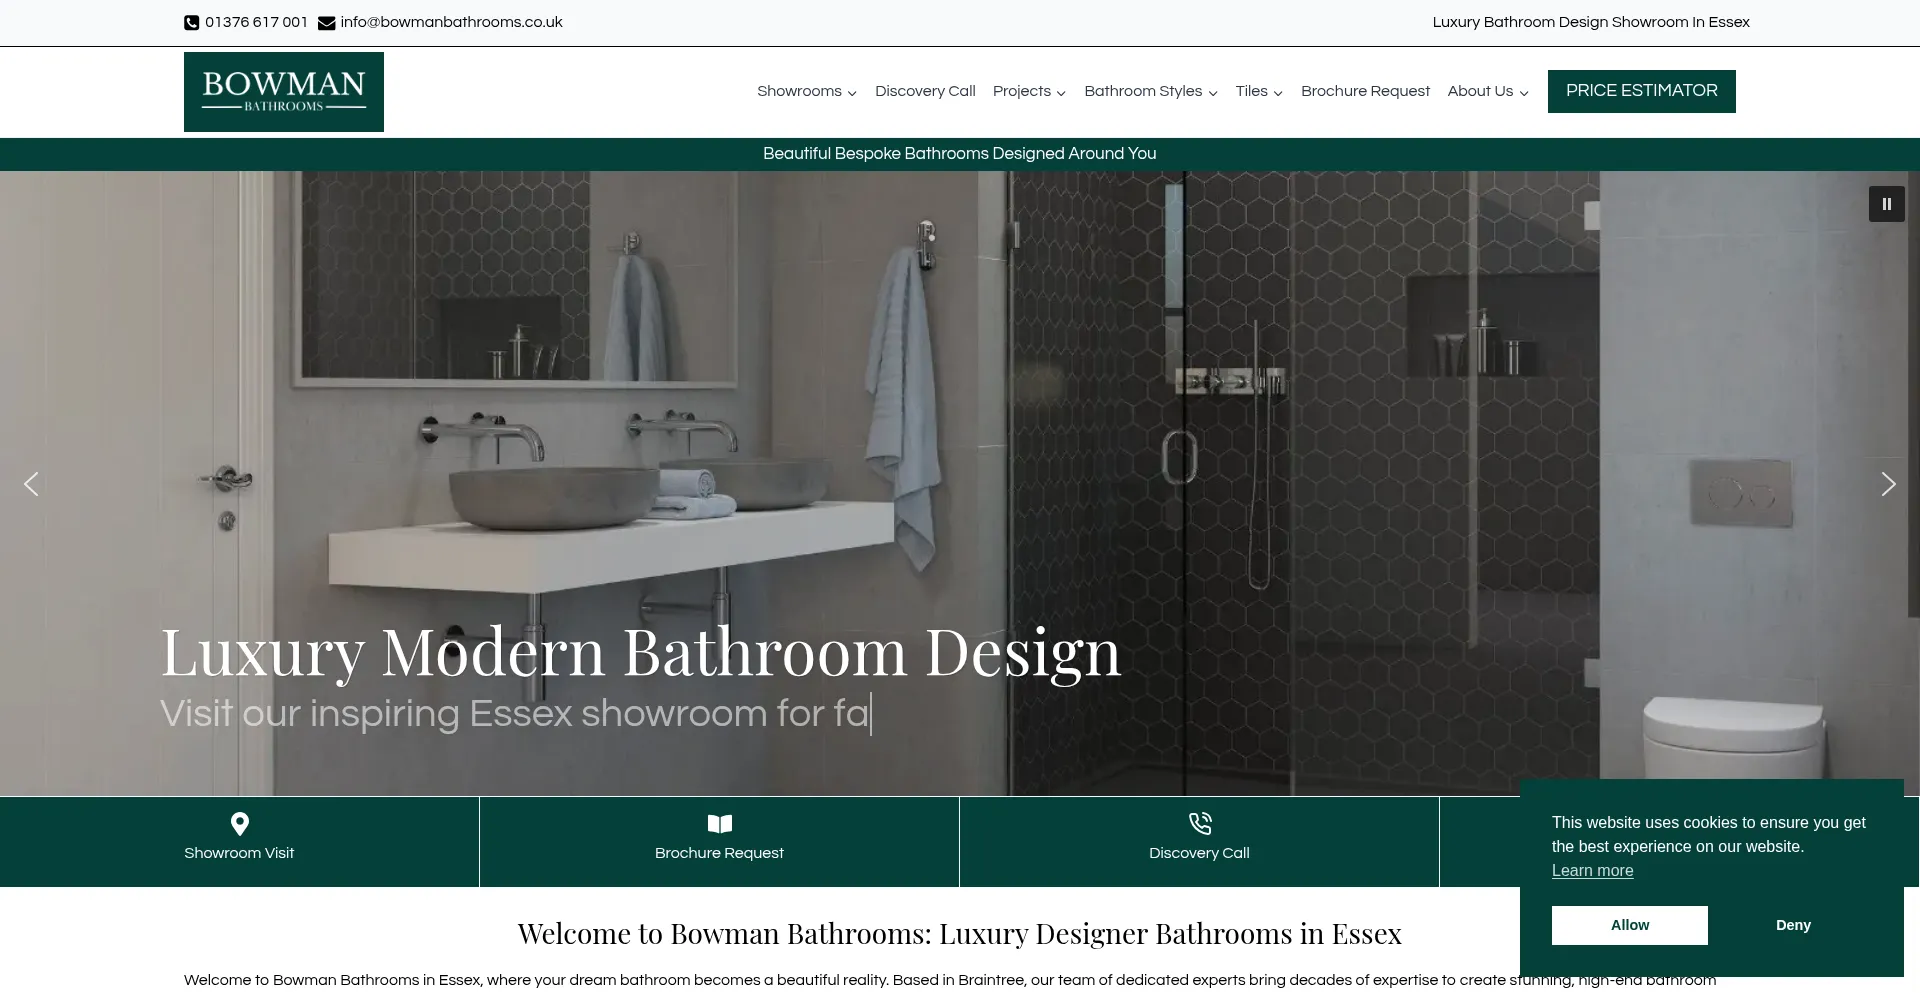Image resolution: width=1920 pixels, height=993 pixels.
Task: Open Discovery Call in the navigation menu
Action: [x=925, y=91]
